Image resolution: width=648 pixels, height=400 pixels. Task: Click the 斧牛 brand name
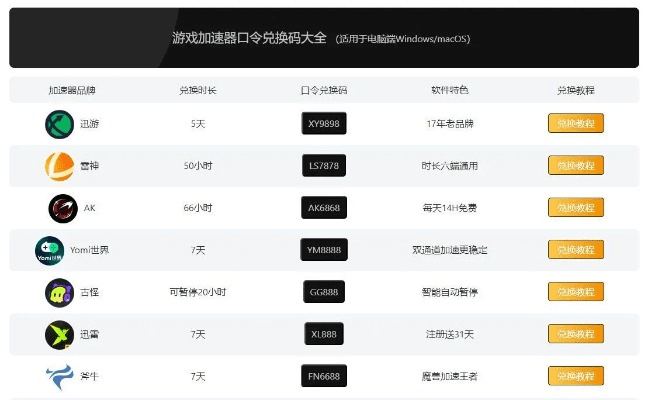coord(89,376)
